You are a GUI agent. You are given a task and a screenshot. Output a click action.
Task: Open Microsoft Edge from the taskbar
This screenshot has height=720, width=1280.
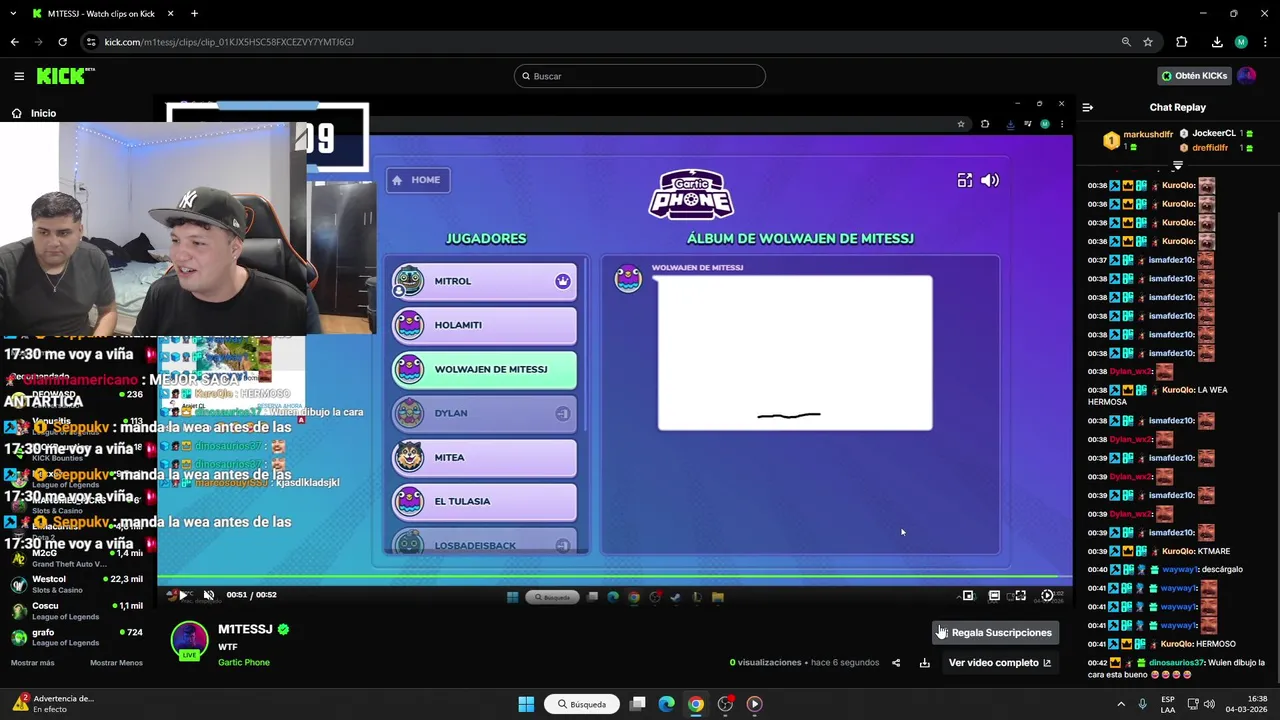point(666,704)
